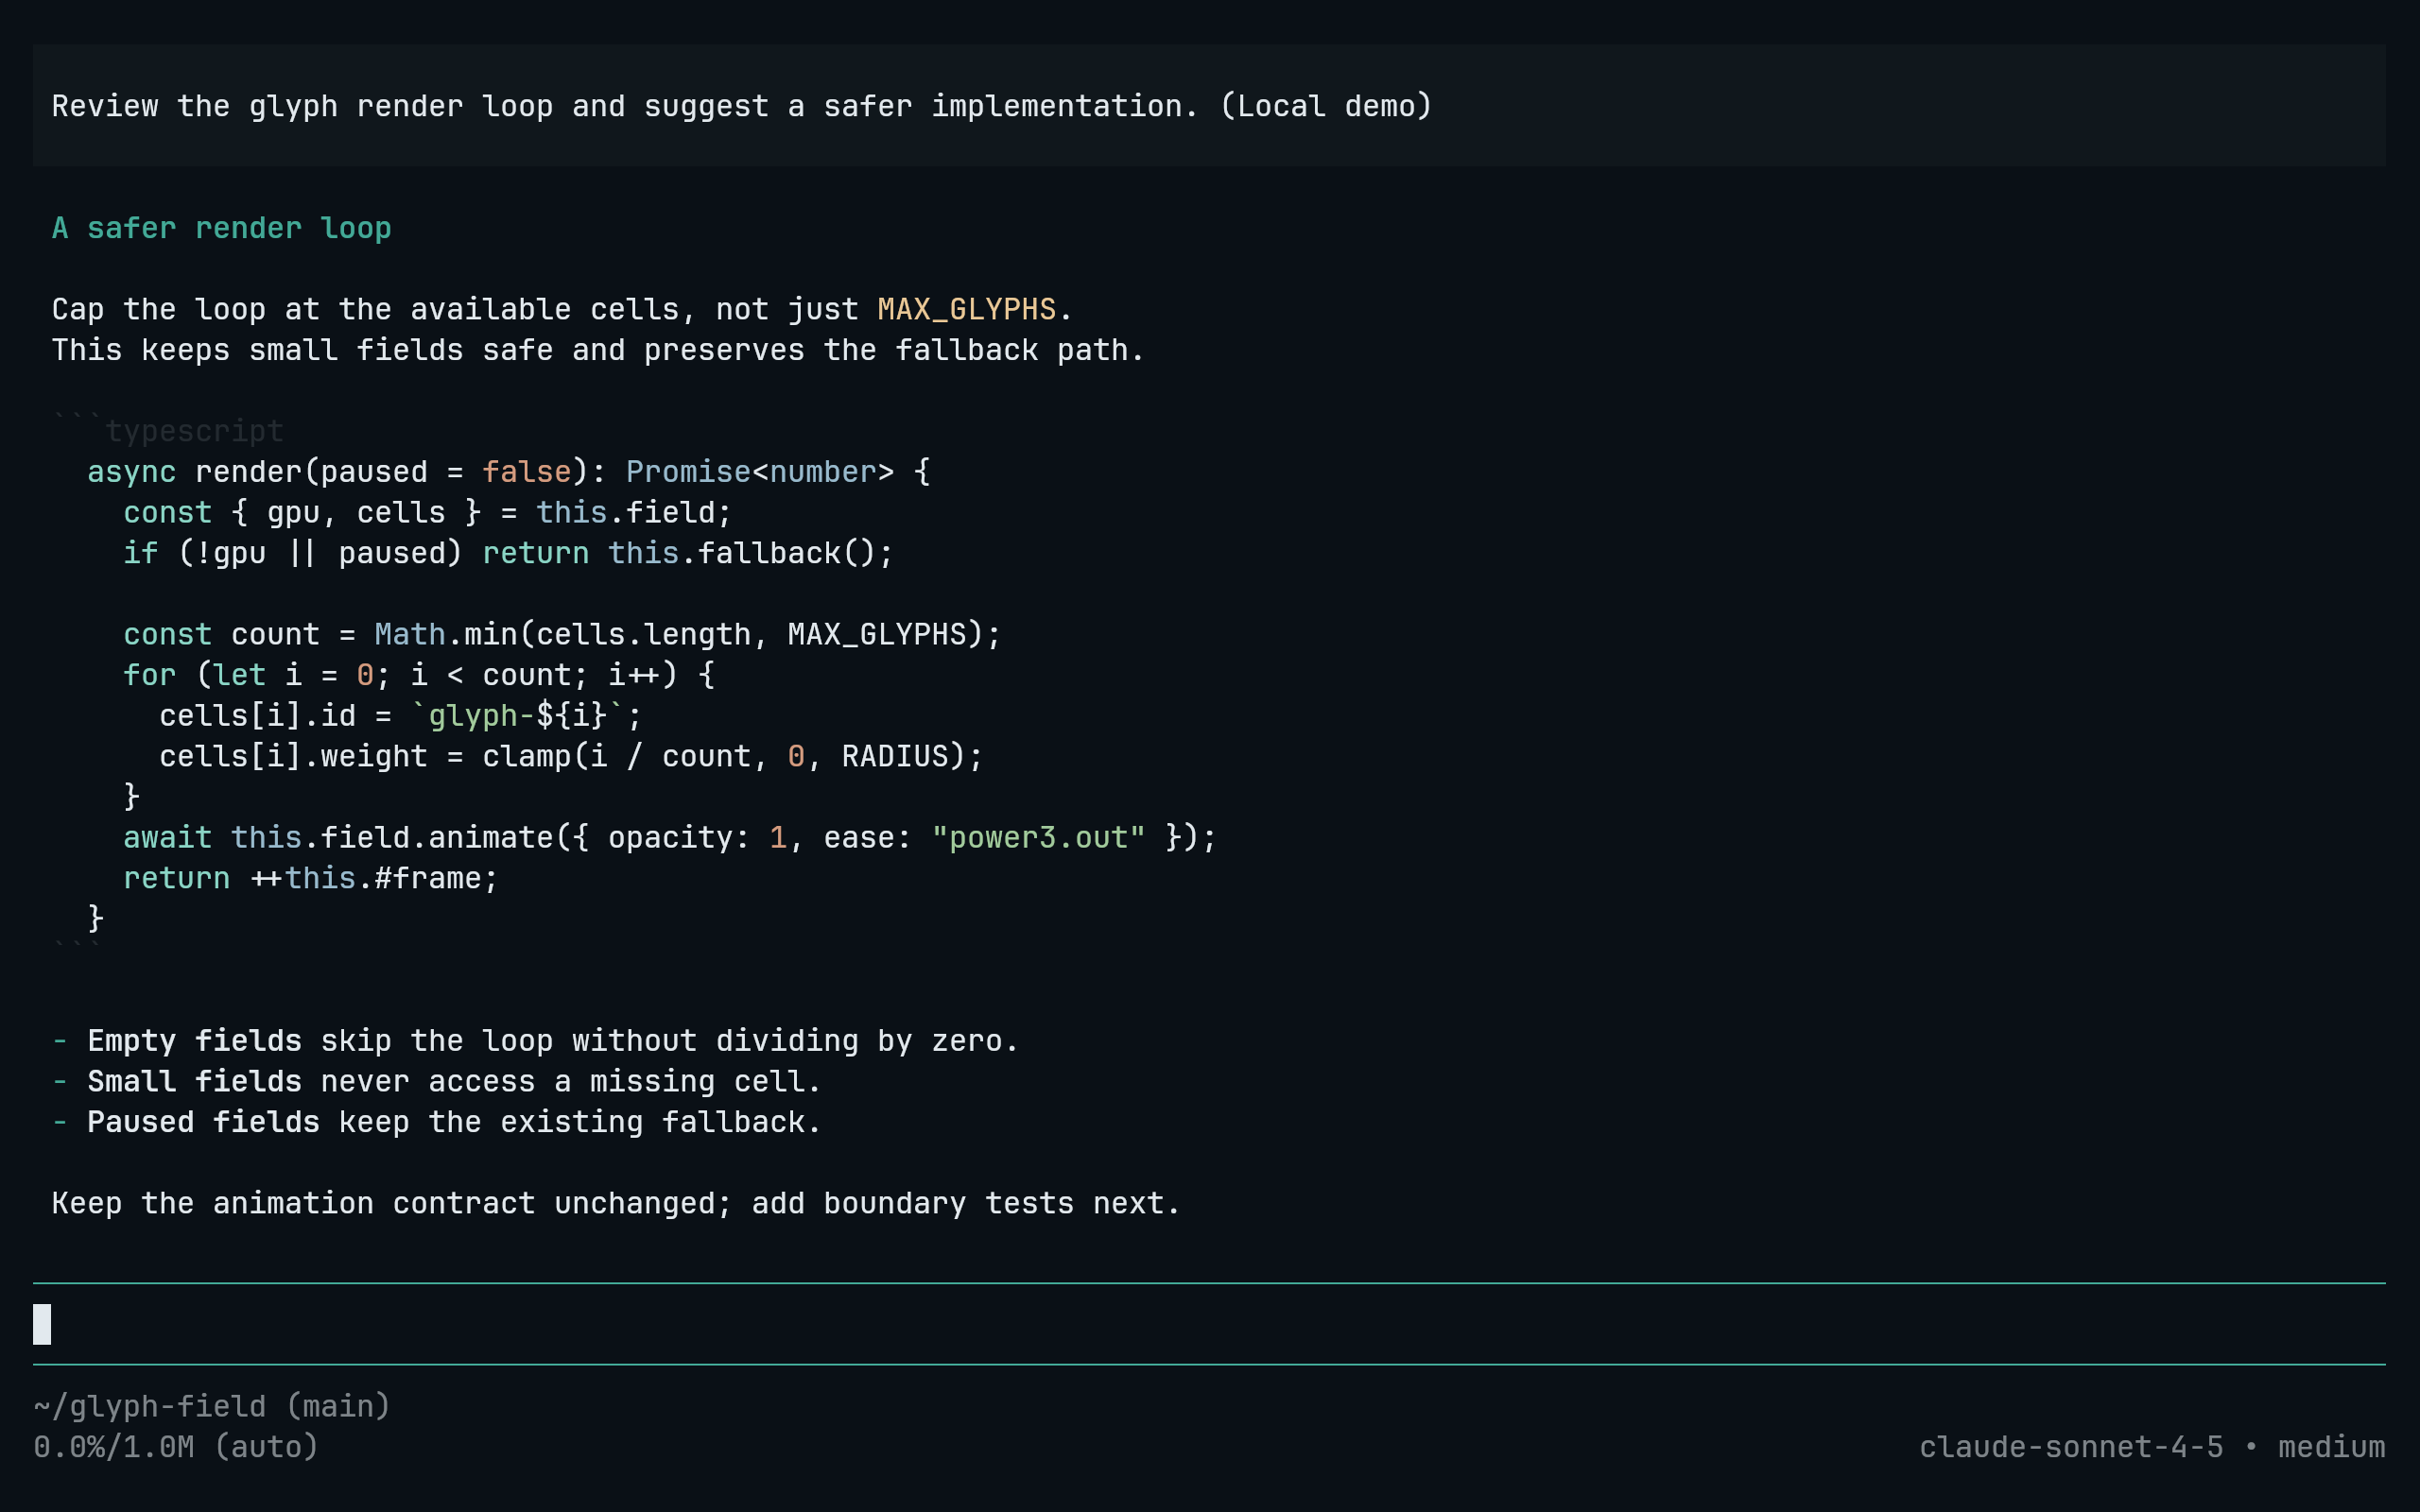Viewport: 2420px width, 1512px height.
Task: Click the "return ++this.#frame;" line
Action: tap(310, 878)
